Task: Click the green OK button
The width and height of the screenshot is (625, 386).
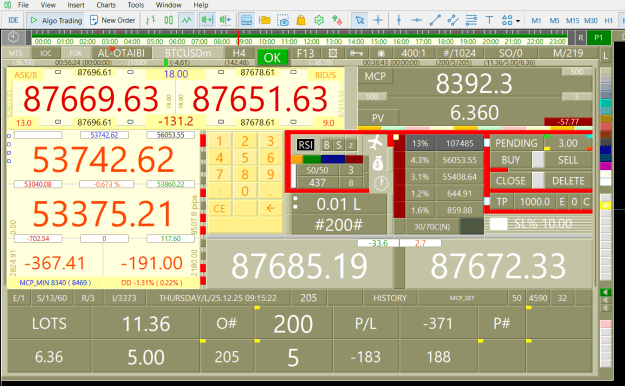Action: [x=272, y=57]
